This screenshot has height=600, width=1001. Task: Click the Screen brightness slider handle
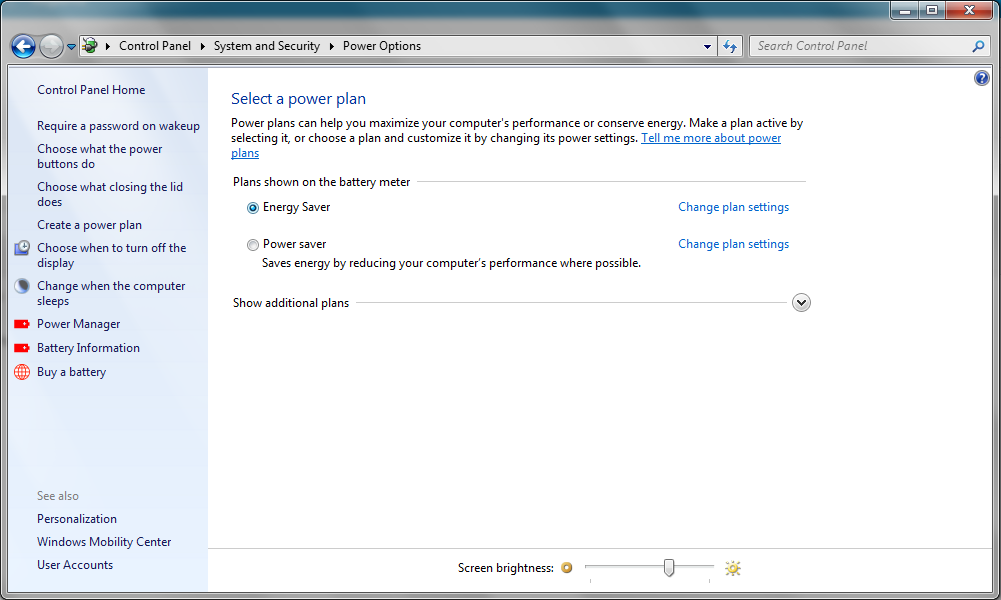[669, 568]
